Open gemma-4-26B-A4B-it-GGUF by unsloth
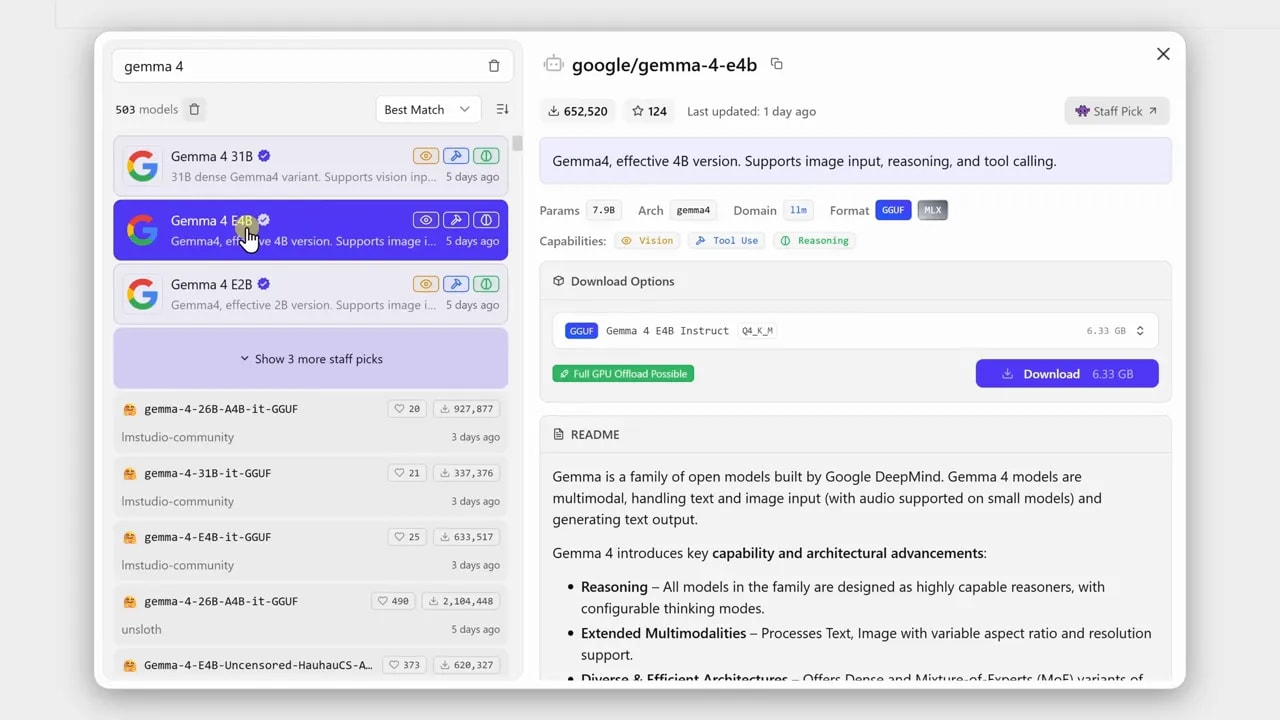The image size is (1280, 720). [x=311, y=614]
